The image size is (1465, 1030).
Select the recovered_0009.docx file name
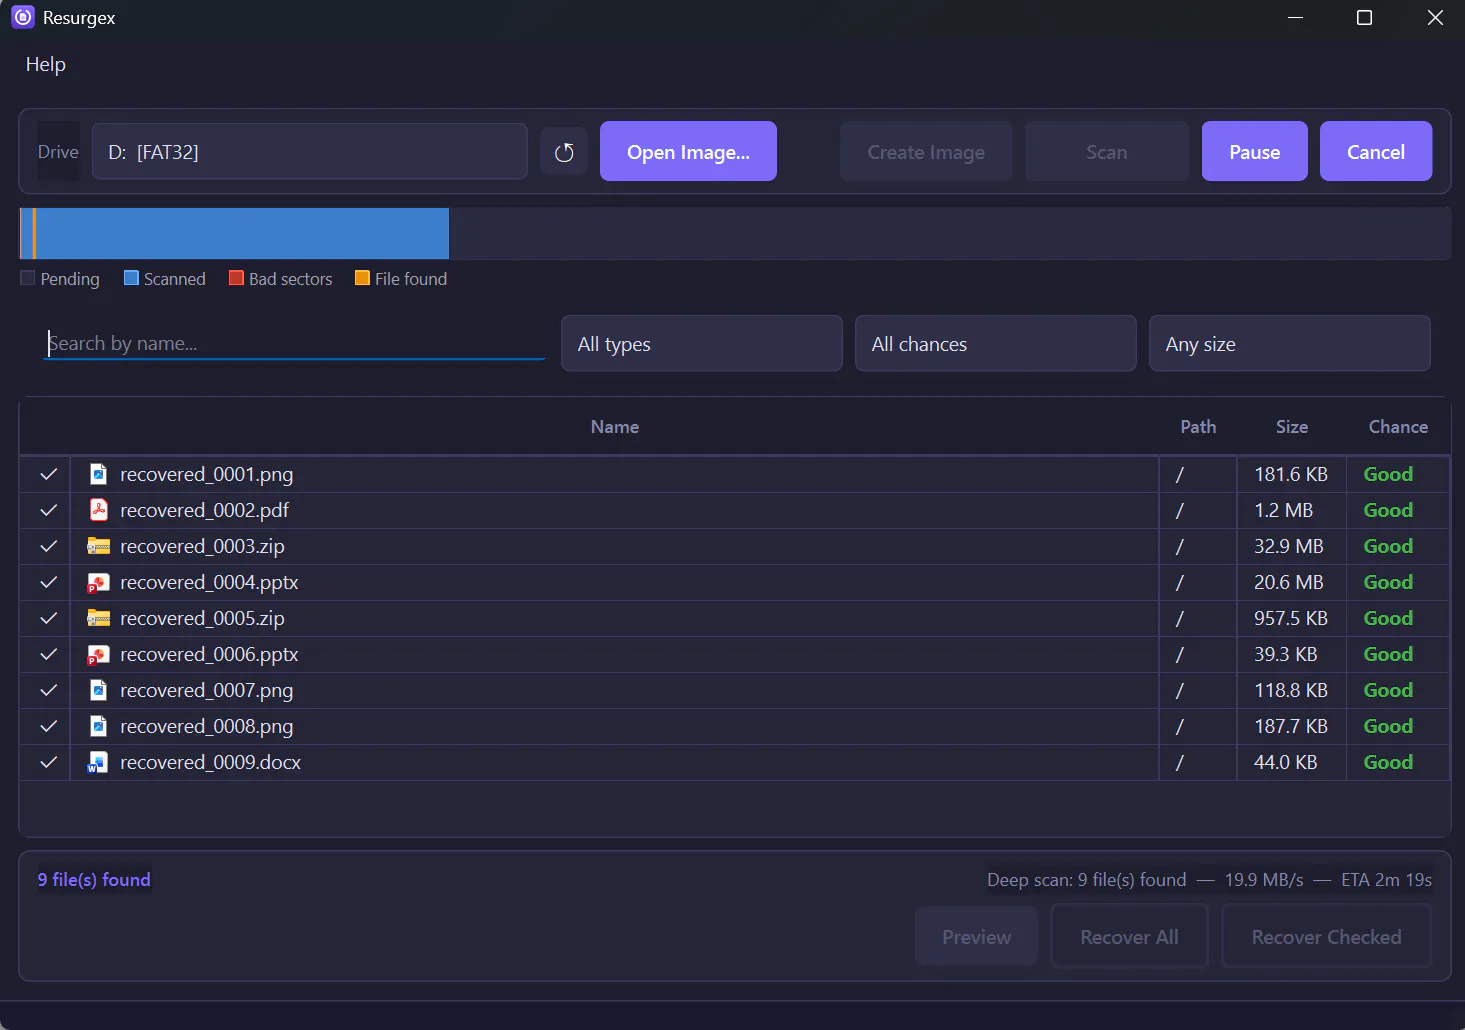coord(210,762)
